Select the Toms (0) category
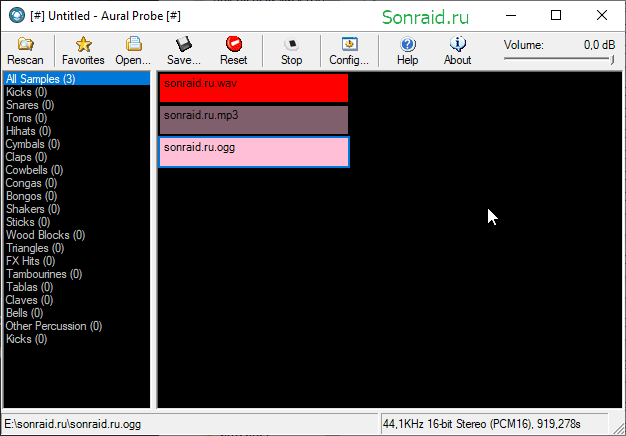This screenshot has height=436, width=626. [77, 118]
